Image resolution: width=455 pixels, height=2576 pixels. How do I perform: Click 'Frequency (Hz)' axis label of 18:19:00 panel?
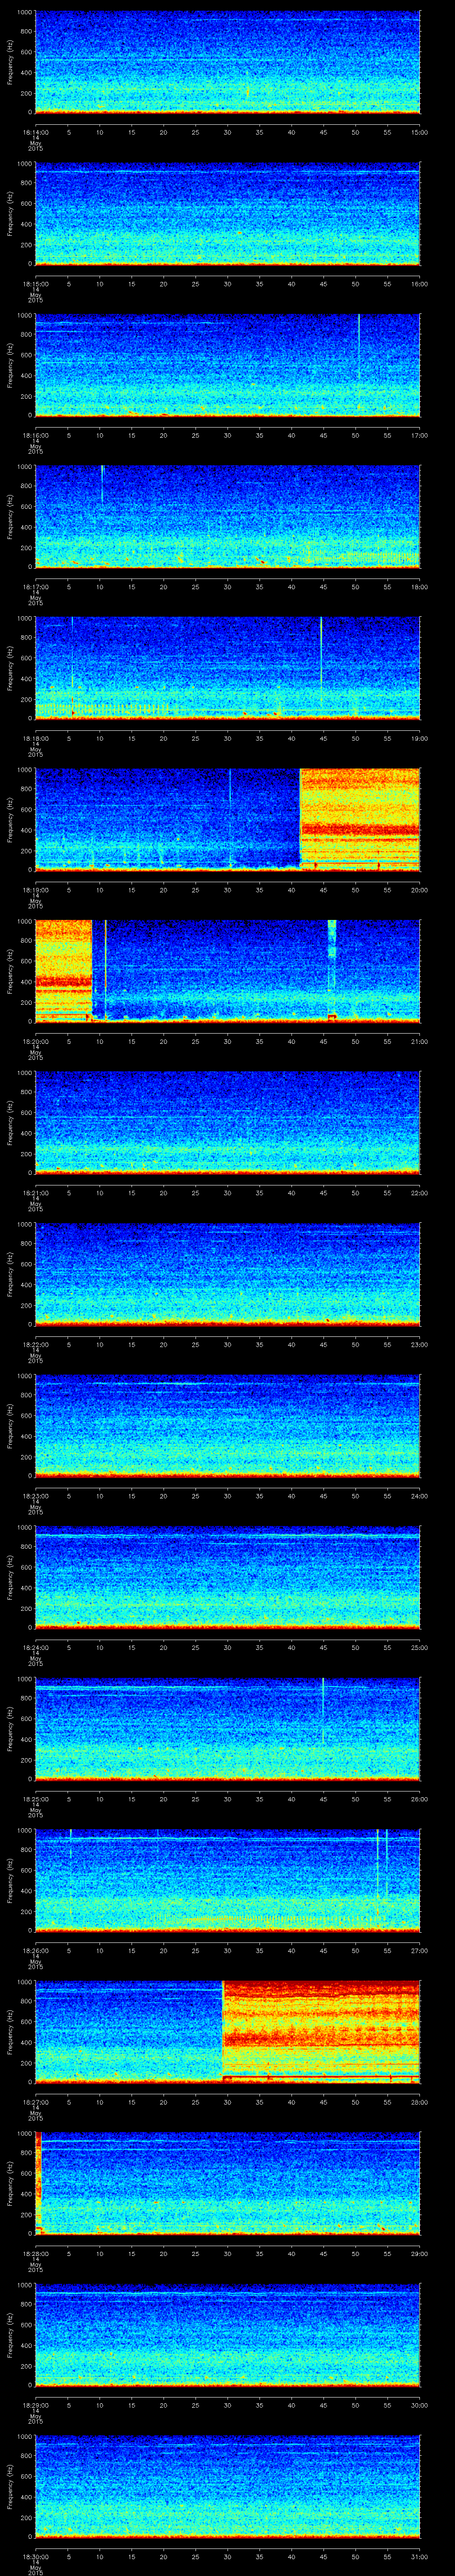point(10,819)
